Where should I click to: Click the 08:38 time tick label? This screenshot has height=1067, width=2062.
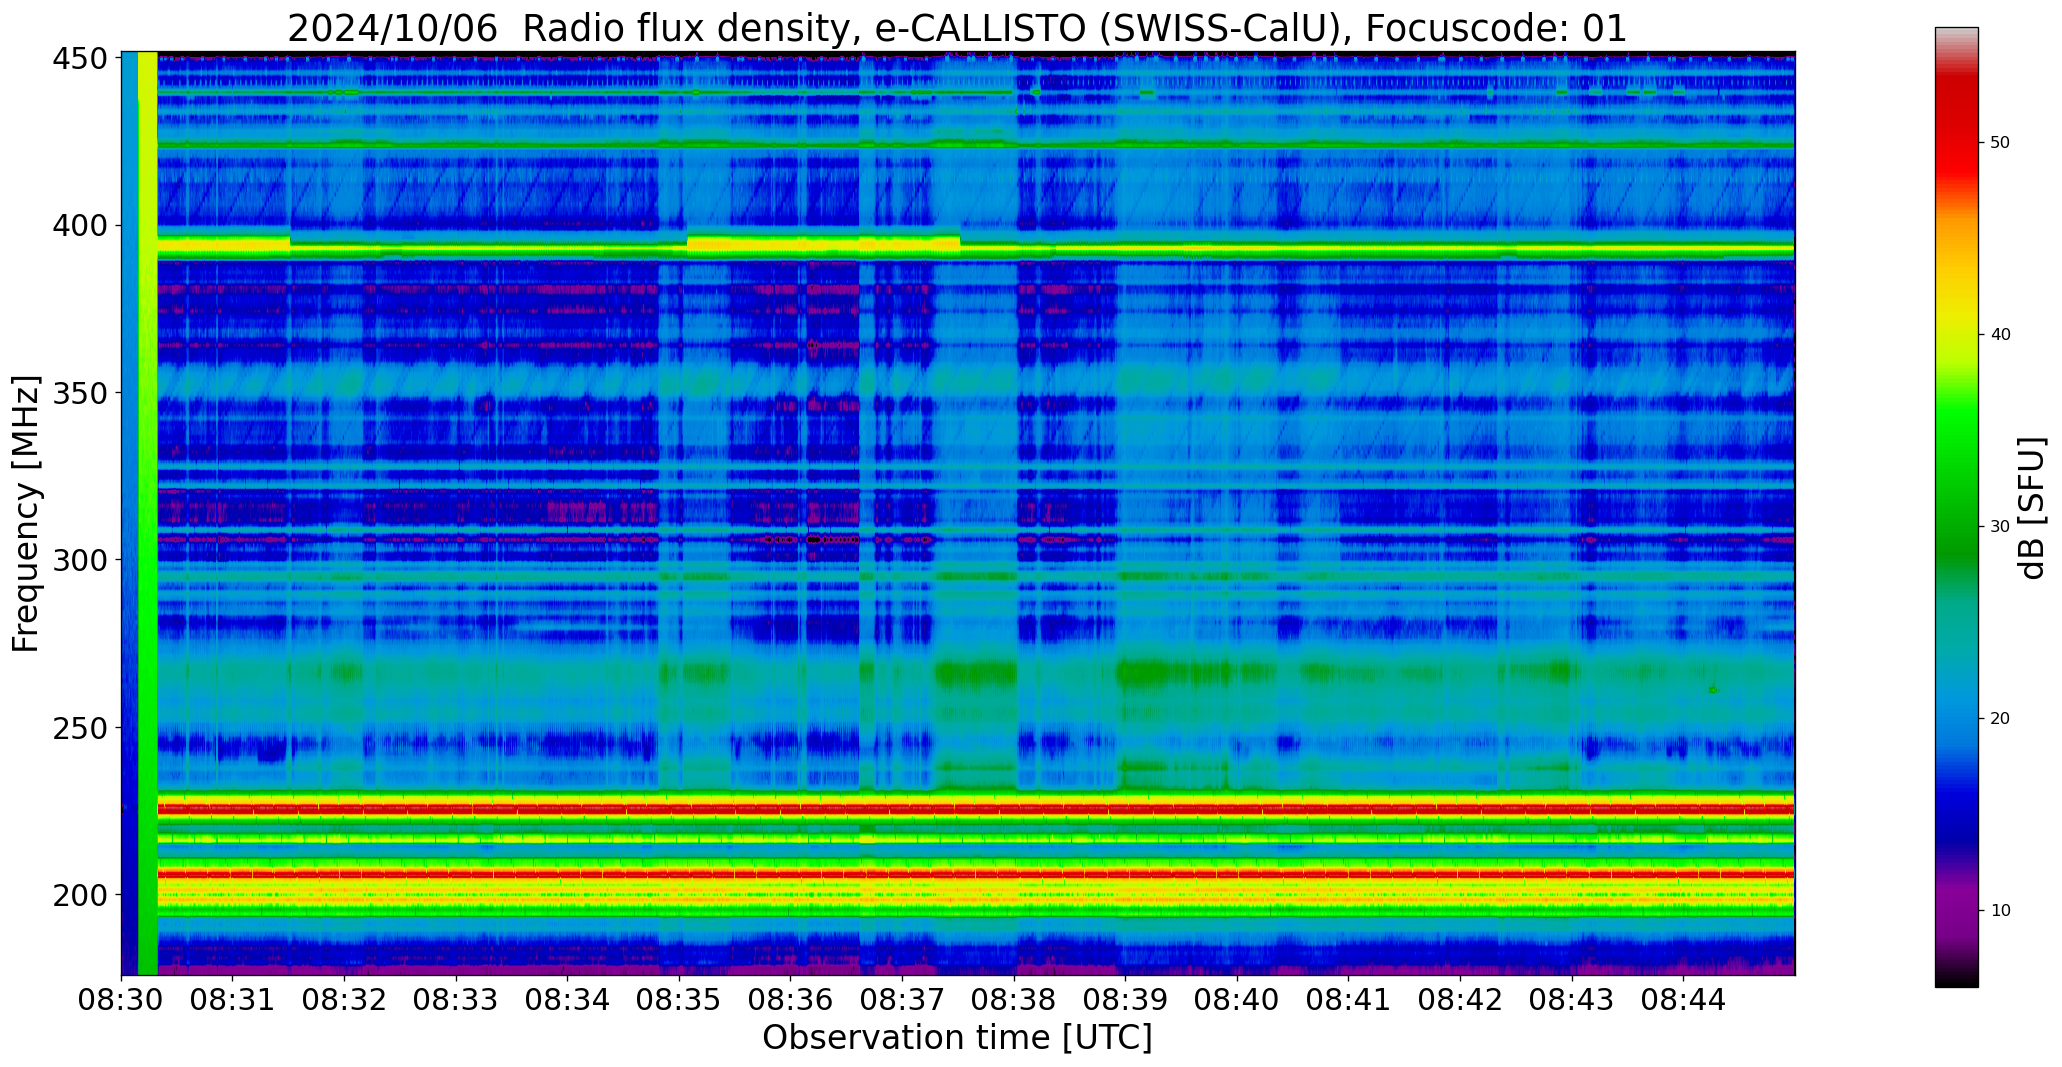(x=1014, y=998)
